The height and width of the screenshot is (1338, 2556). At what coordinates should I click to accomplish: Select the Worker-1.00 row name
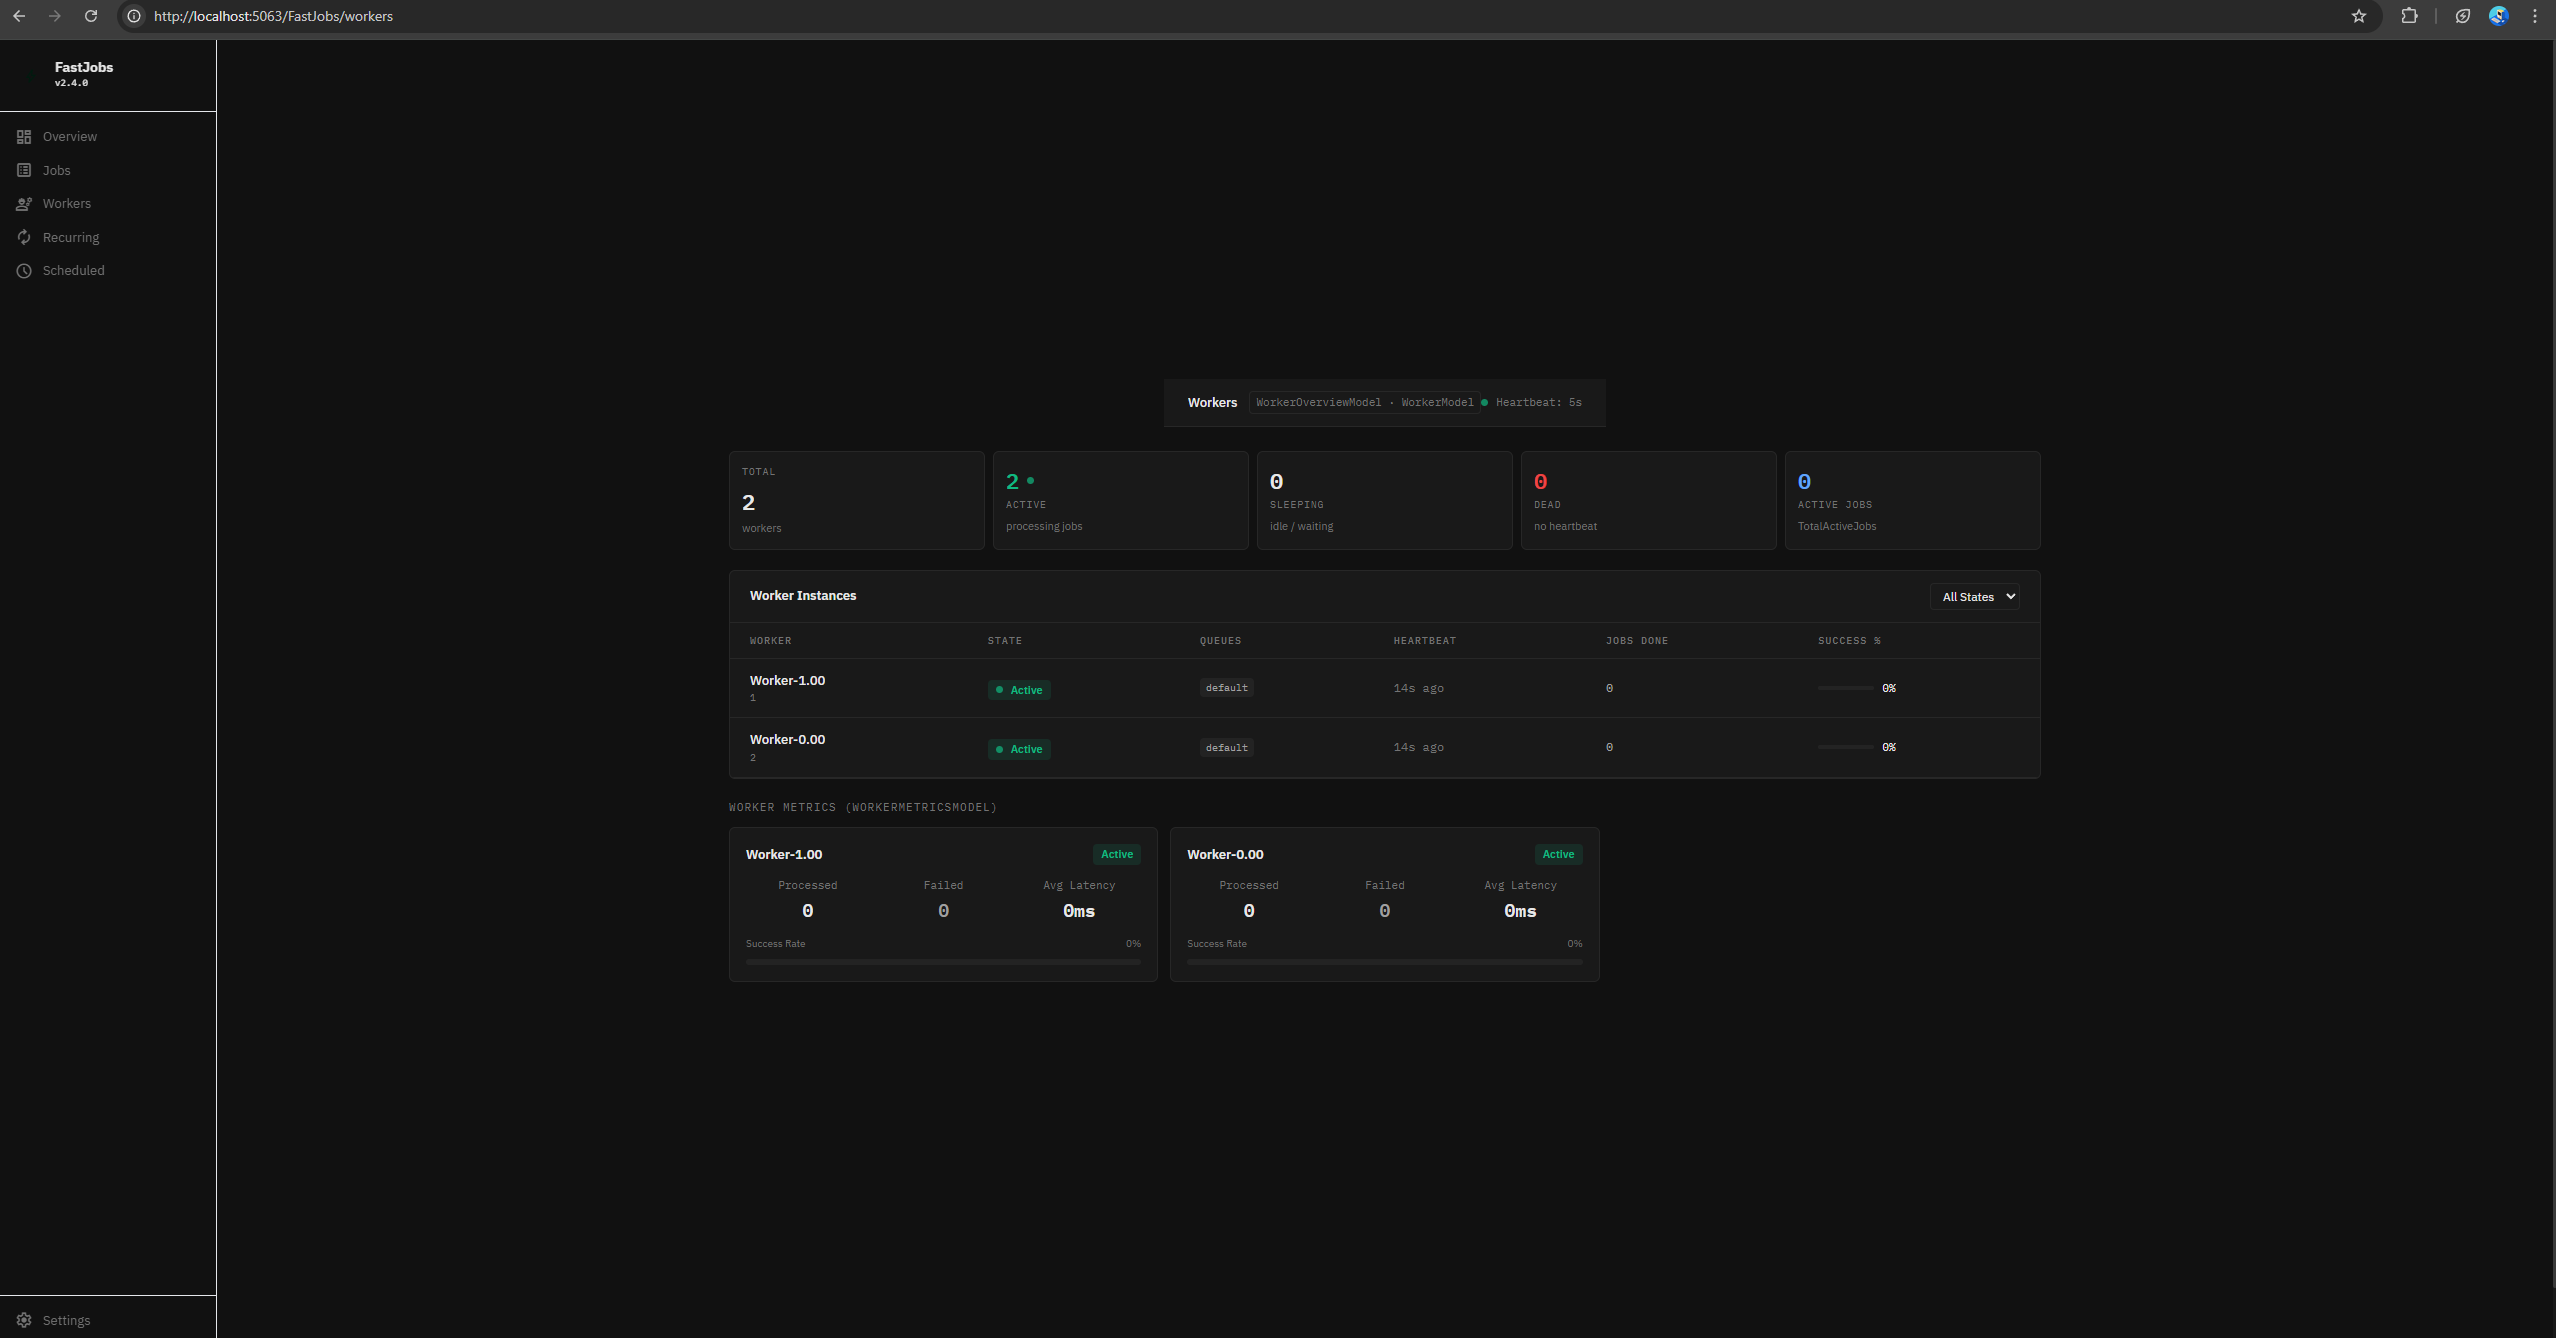(x=787, y=681)
